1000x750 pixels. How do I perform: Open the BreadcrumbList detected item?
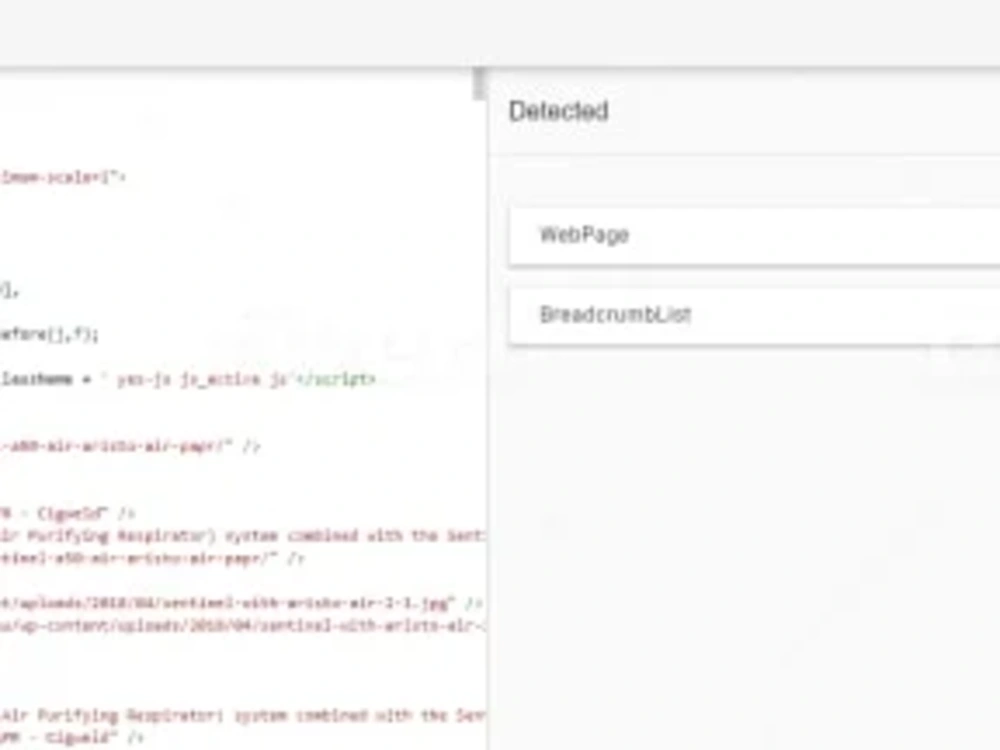coord(754,315)
